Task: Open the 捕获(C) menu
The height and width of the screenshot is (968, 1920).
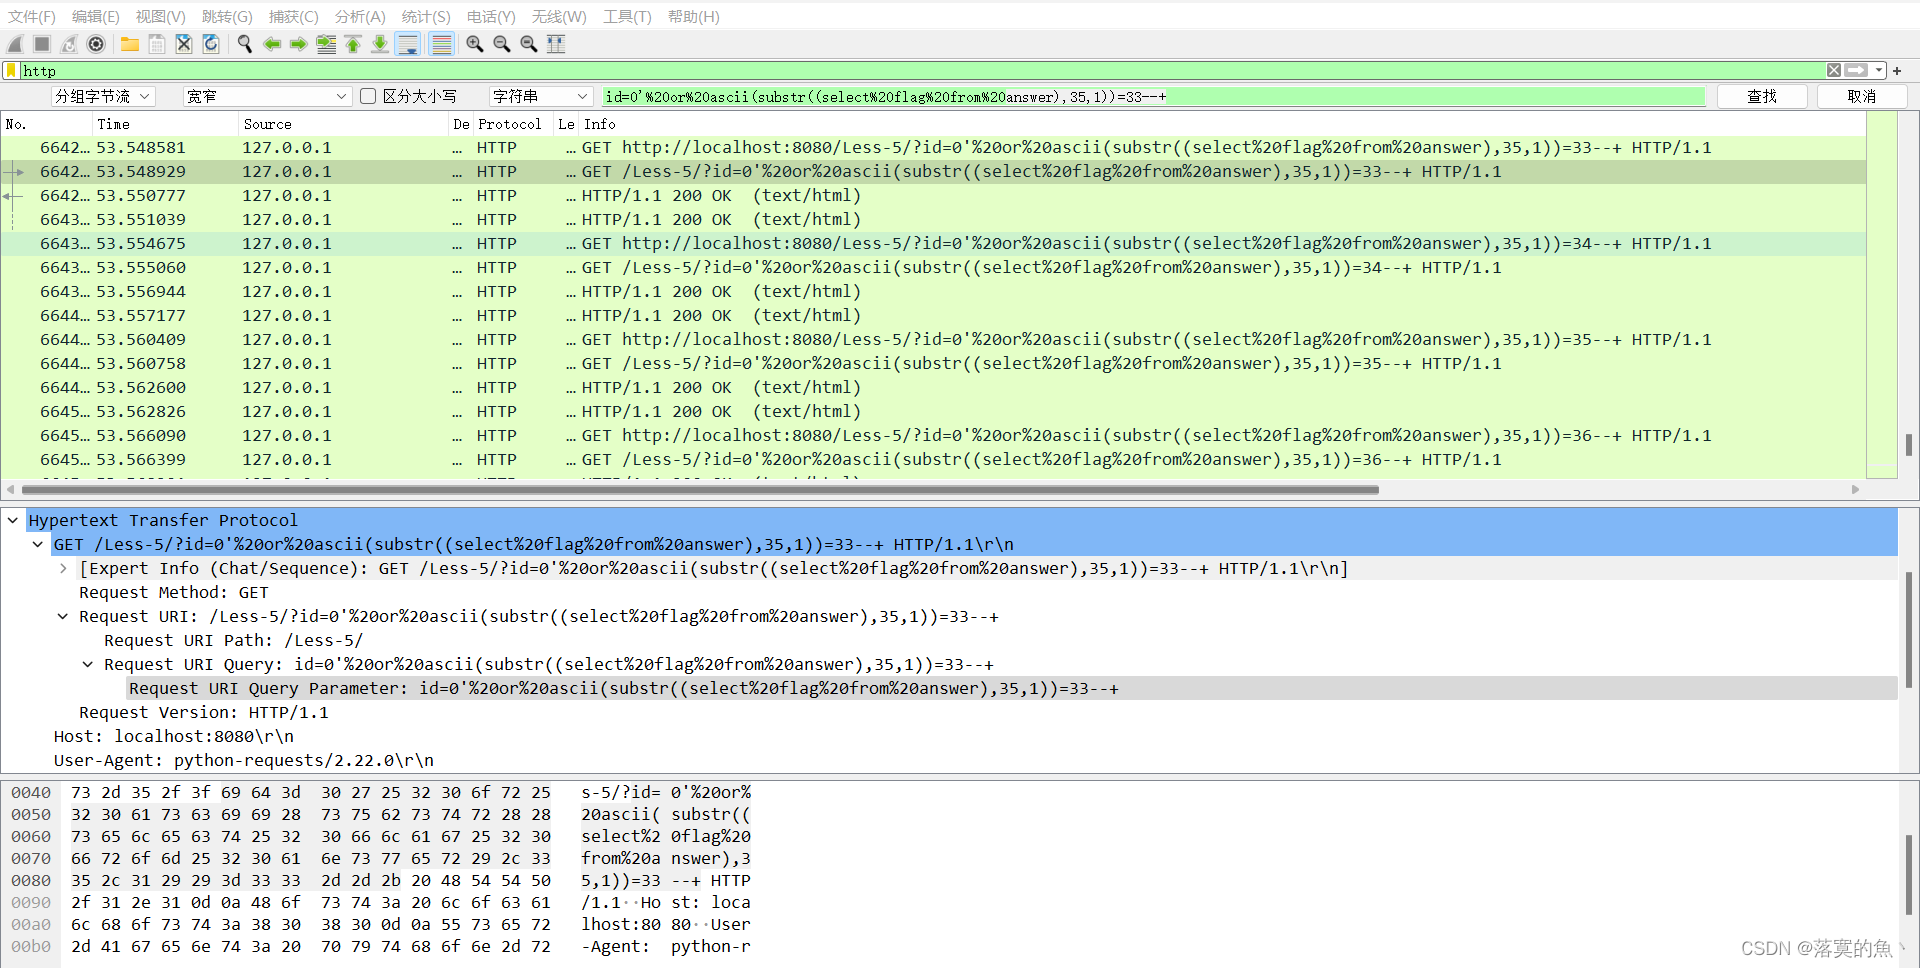Action: [x=293, y=16]
